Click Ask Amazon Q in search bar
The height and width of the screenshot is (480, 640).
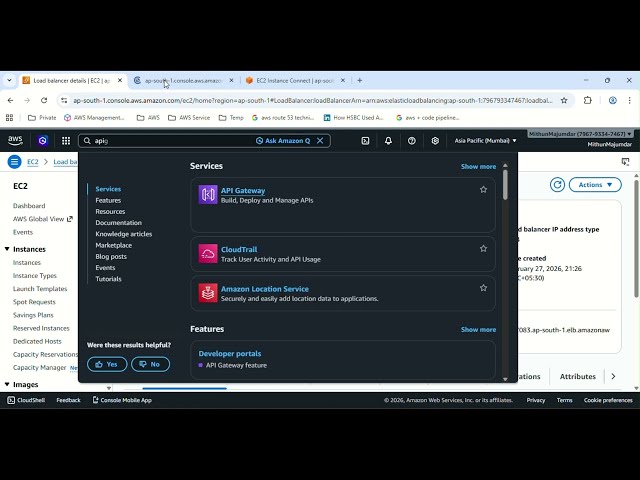pyautogui.click(x=283, y=140)
